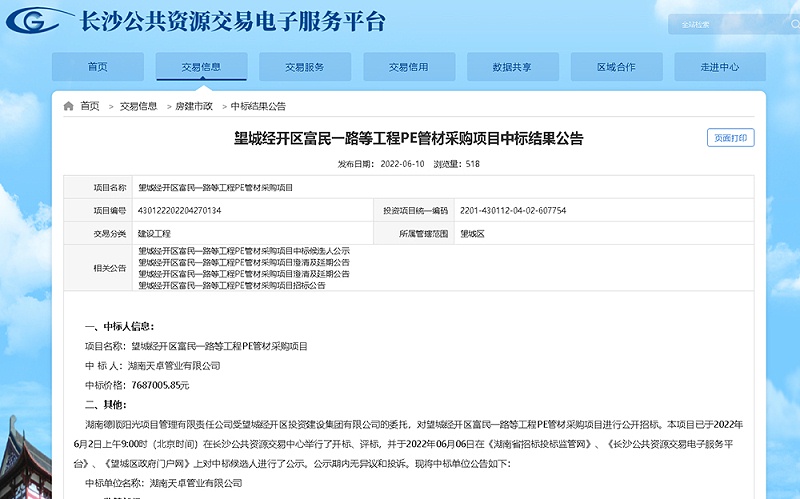Open the 区域合作 navigation tab
The height and width of the screenshot is (499, 800).
click(x=616, y=67)
